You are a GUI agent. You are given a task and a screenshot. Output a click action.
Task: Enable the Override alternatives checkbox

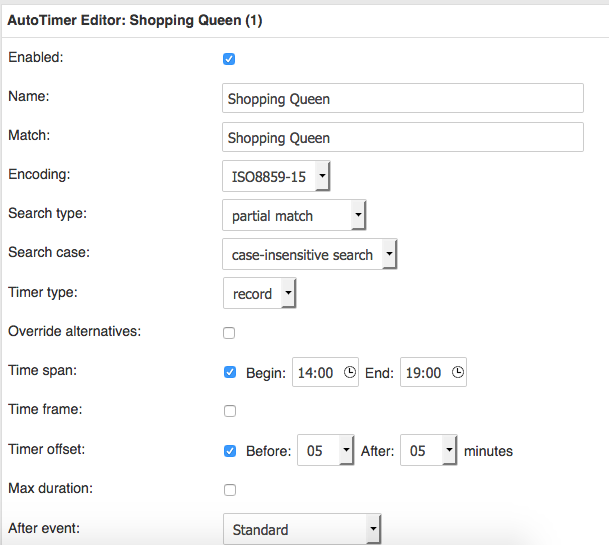tap(229, 333)
